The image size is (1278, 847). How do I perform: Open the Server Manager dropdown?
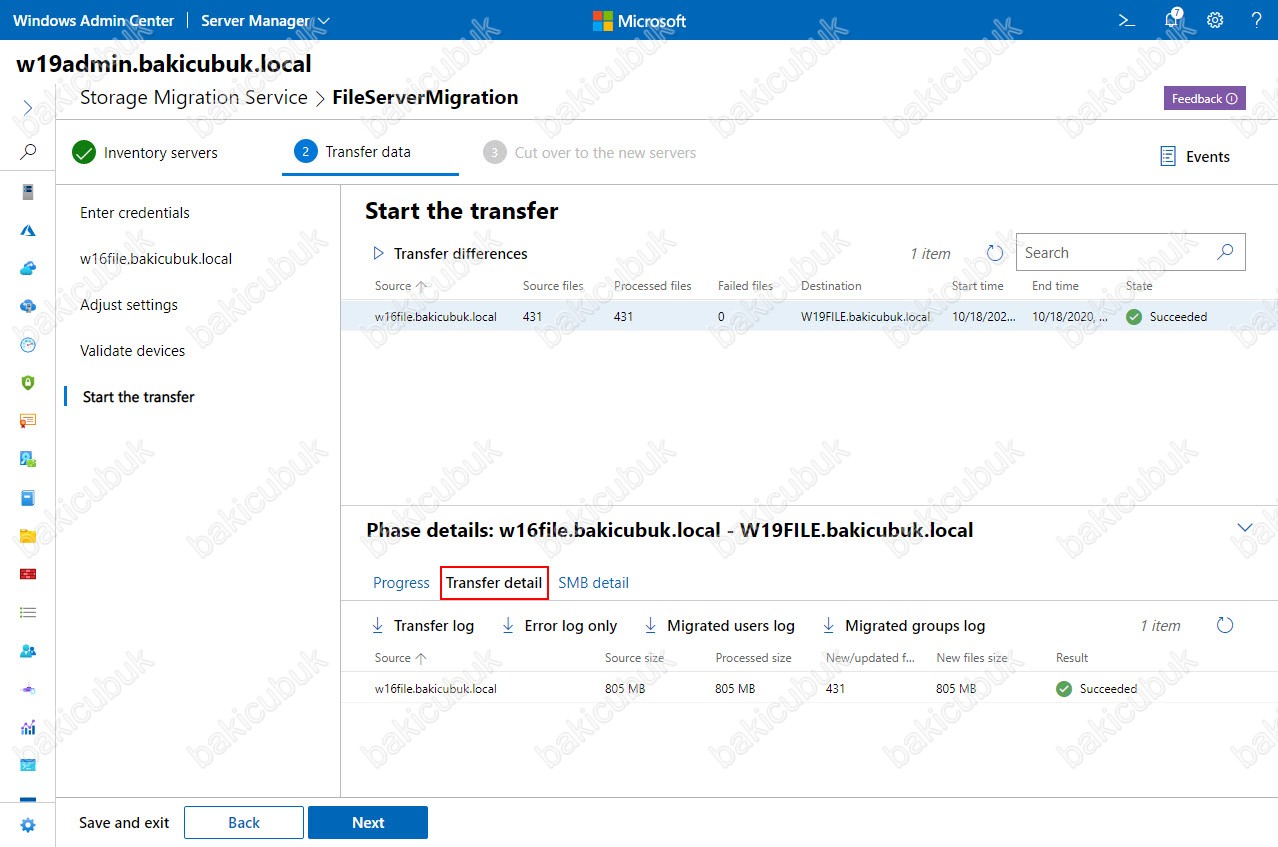pos(265,20)
